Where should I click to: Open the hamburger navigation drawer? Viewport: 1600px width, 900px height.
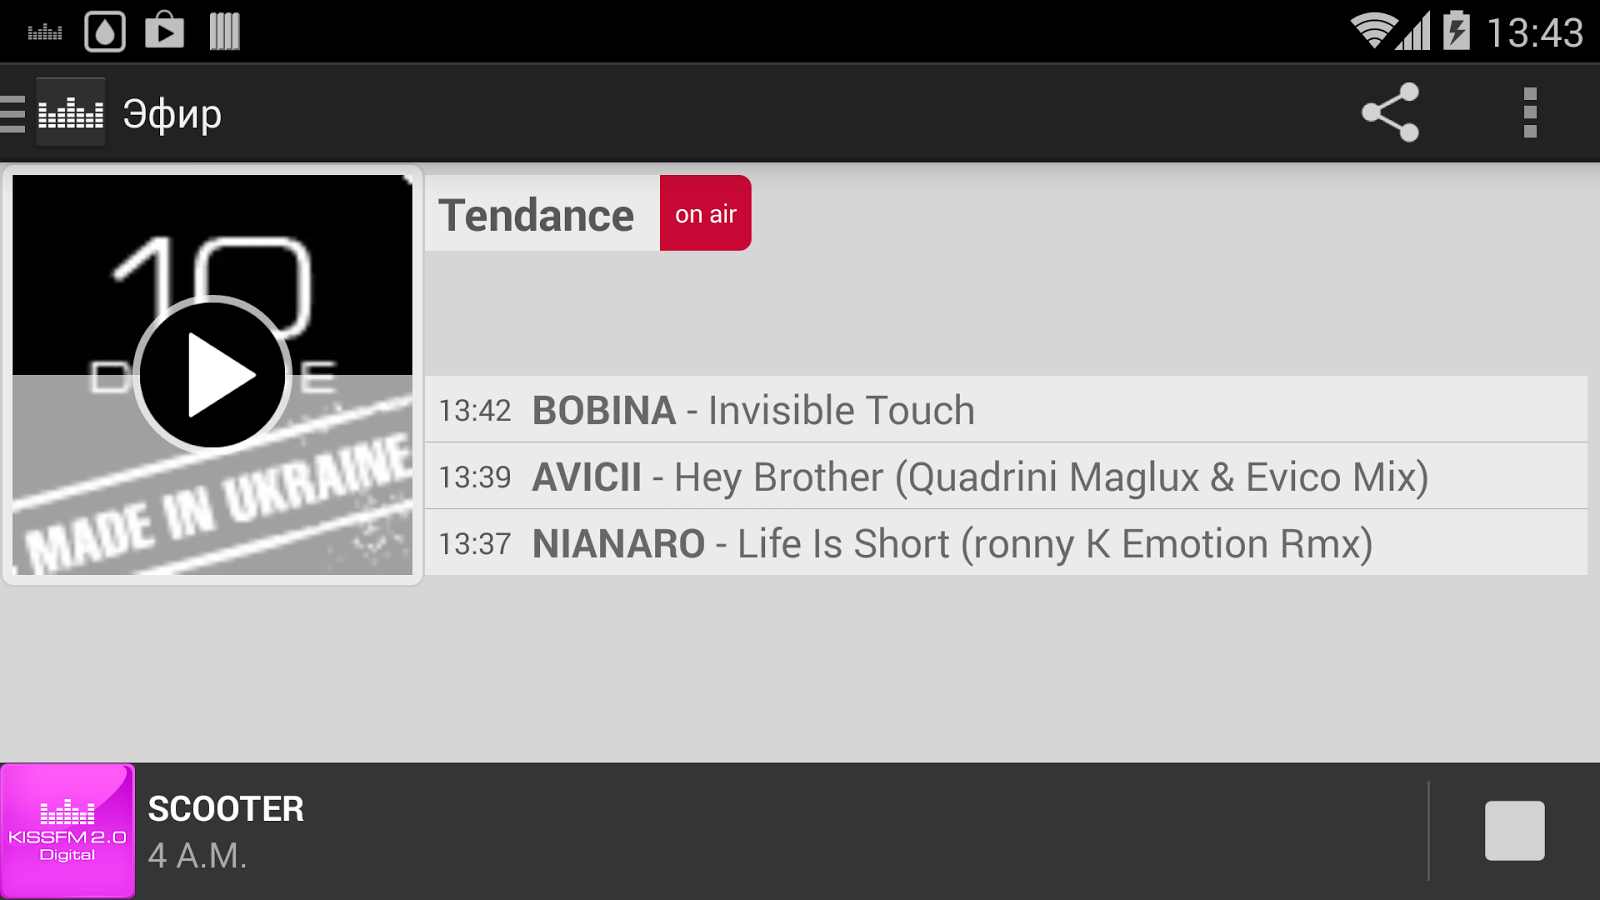click(x=13, y=114)
